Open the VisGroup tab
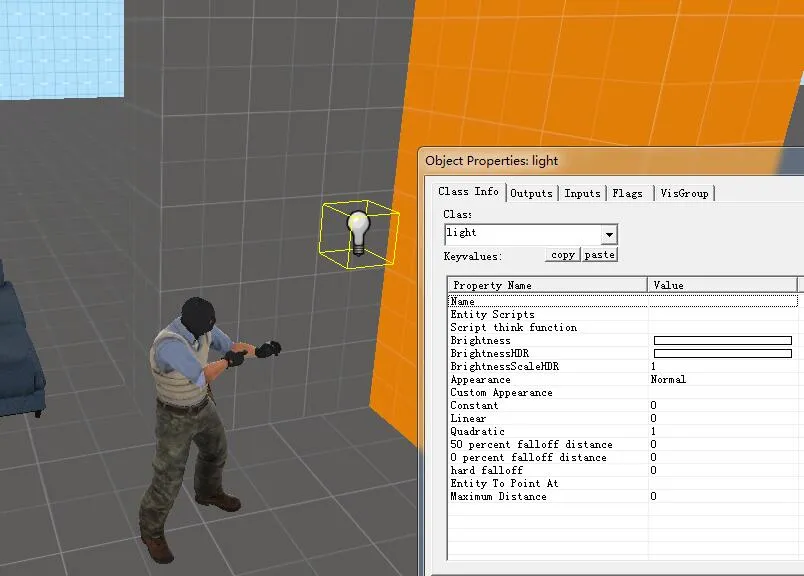Screen dimensions: 804x576 click(684, 193)
